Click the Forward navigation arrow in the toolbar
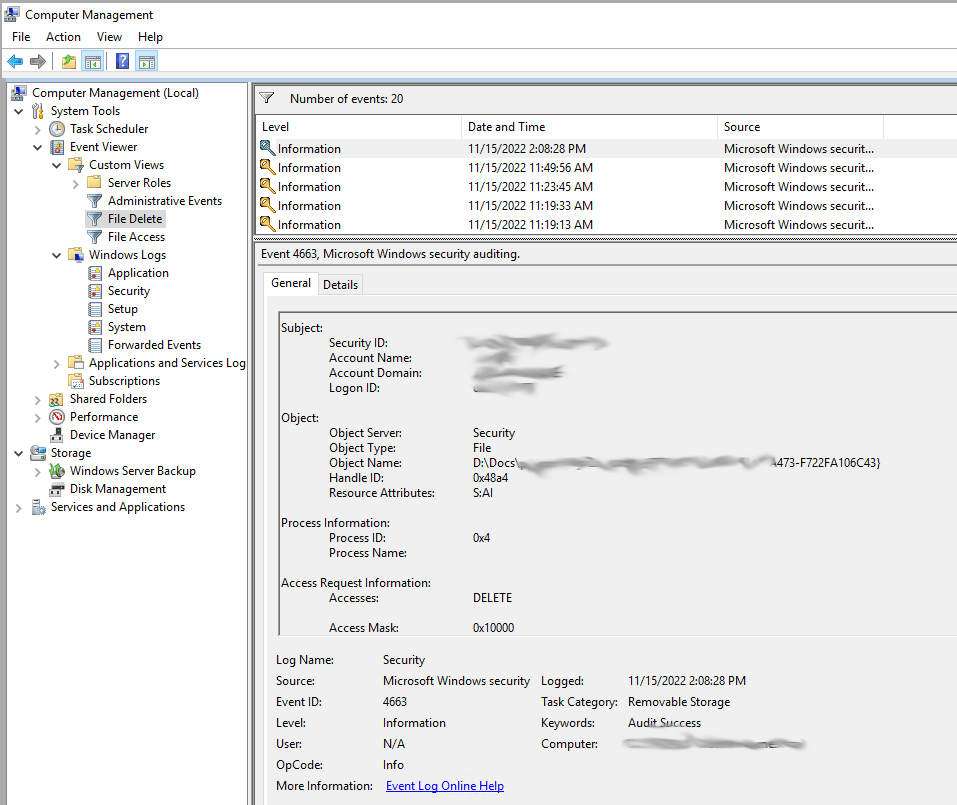Image resolution: width=957 pixels, height=805 pixels. 36,61
